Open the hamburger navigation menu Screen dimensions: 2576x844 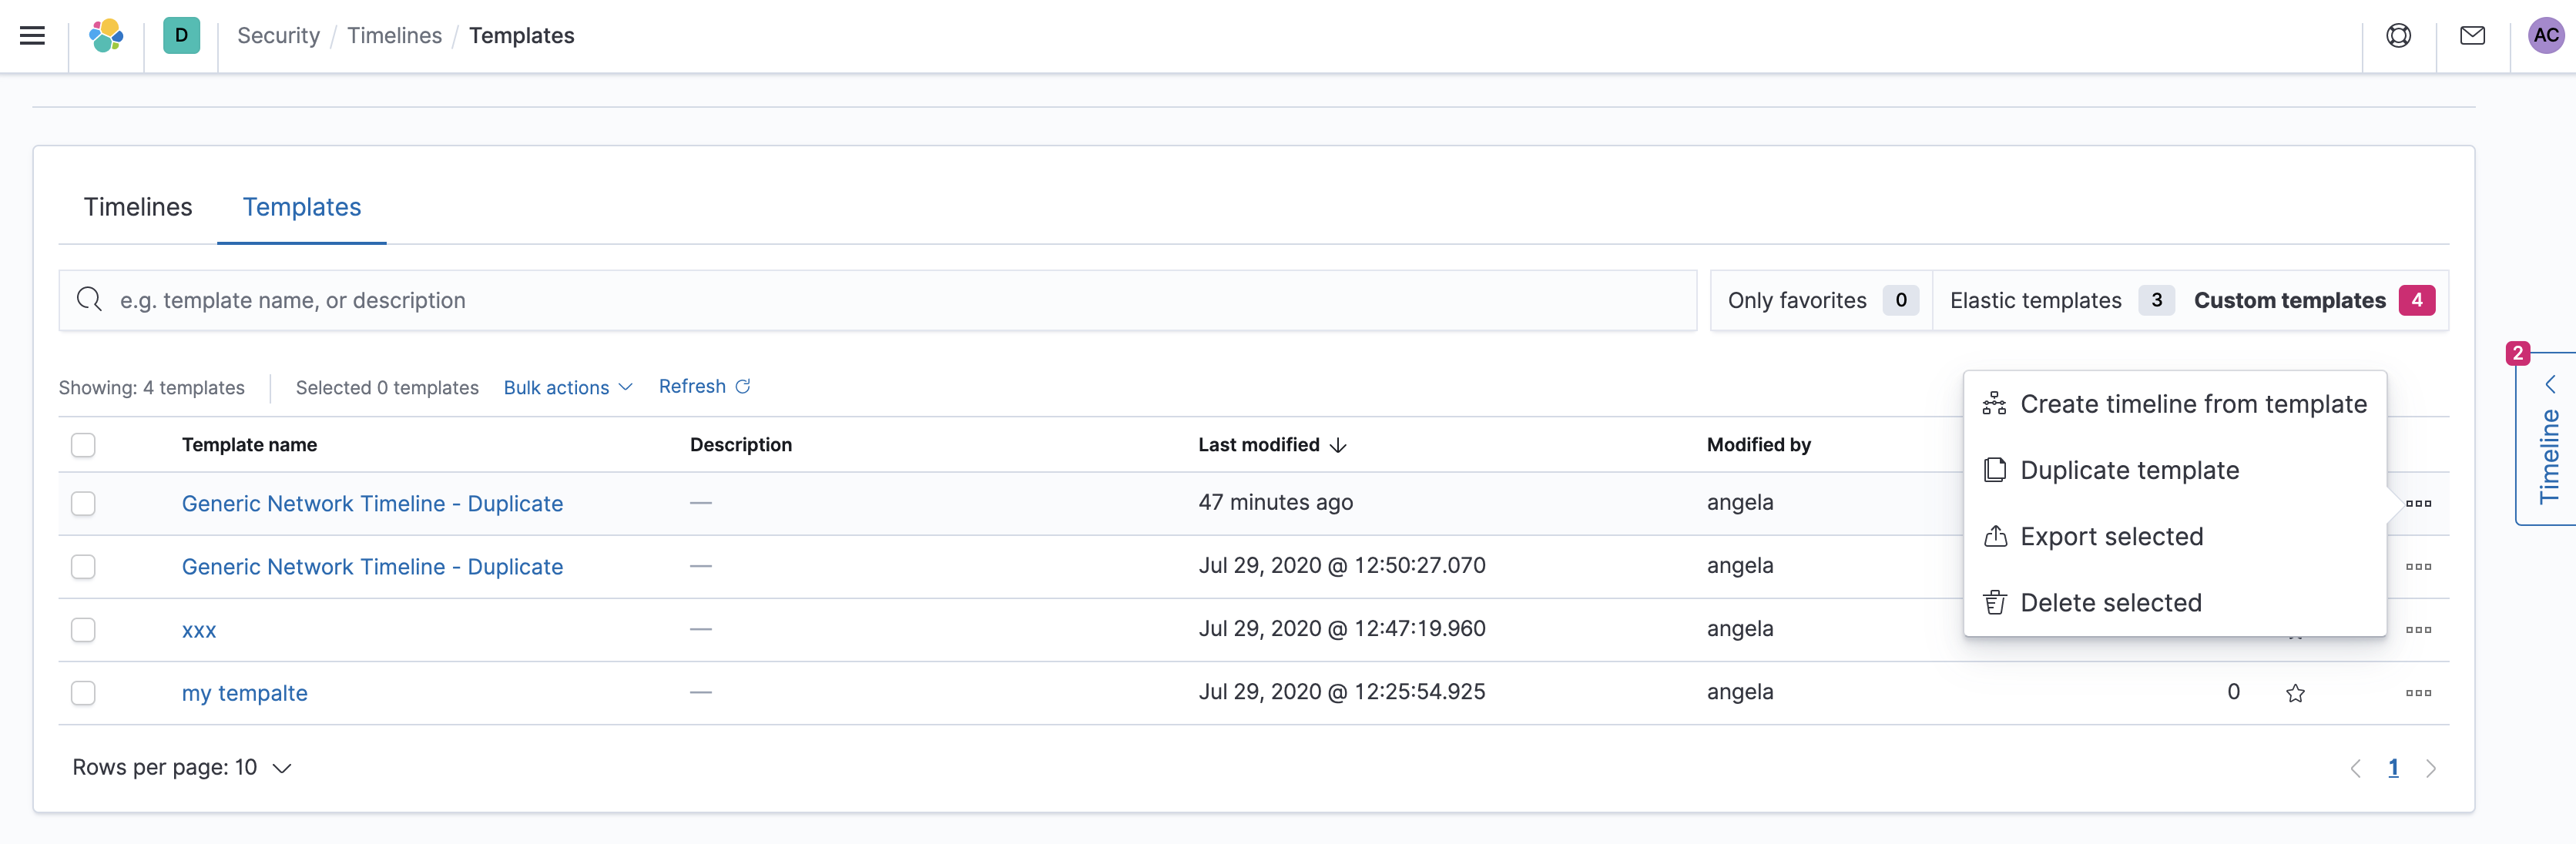point(33,36)
